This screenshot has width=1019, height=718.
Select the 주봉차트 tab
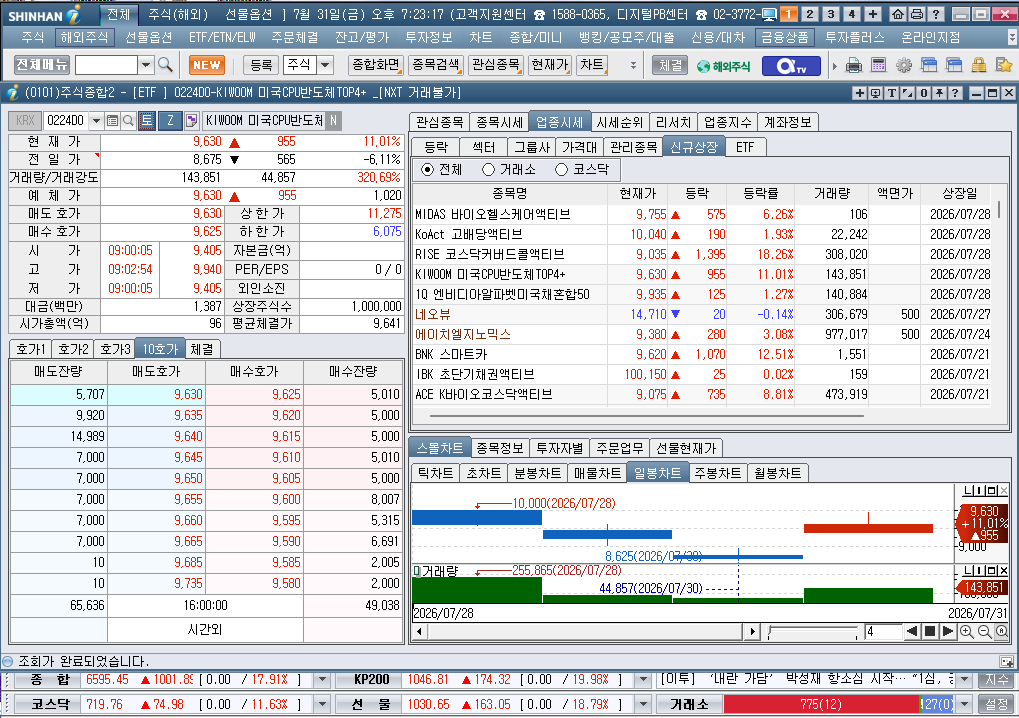click(717, 473)
